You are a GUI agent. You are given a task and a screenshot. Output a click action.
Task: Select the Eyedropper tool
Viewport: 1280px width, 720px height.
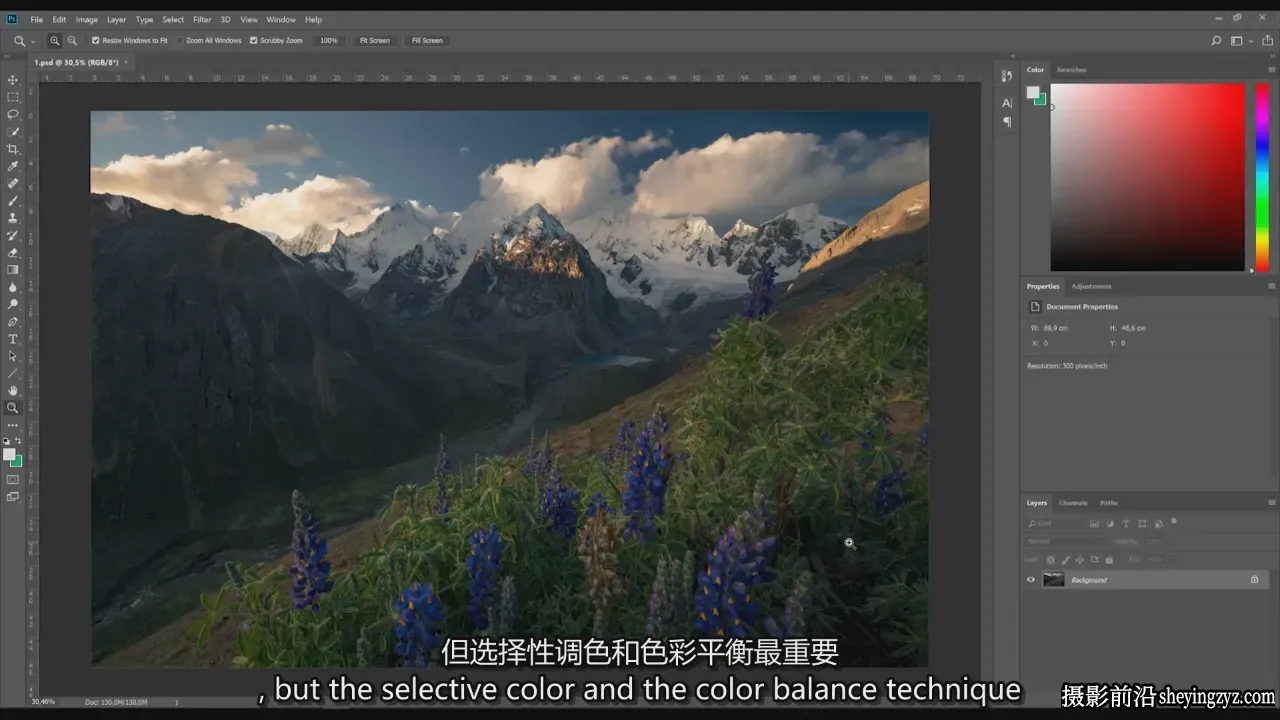point(13,166)
